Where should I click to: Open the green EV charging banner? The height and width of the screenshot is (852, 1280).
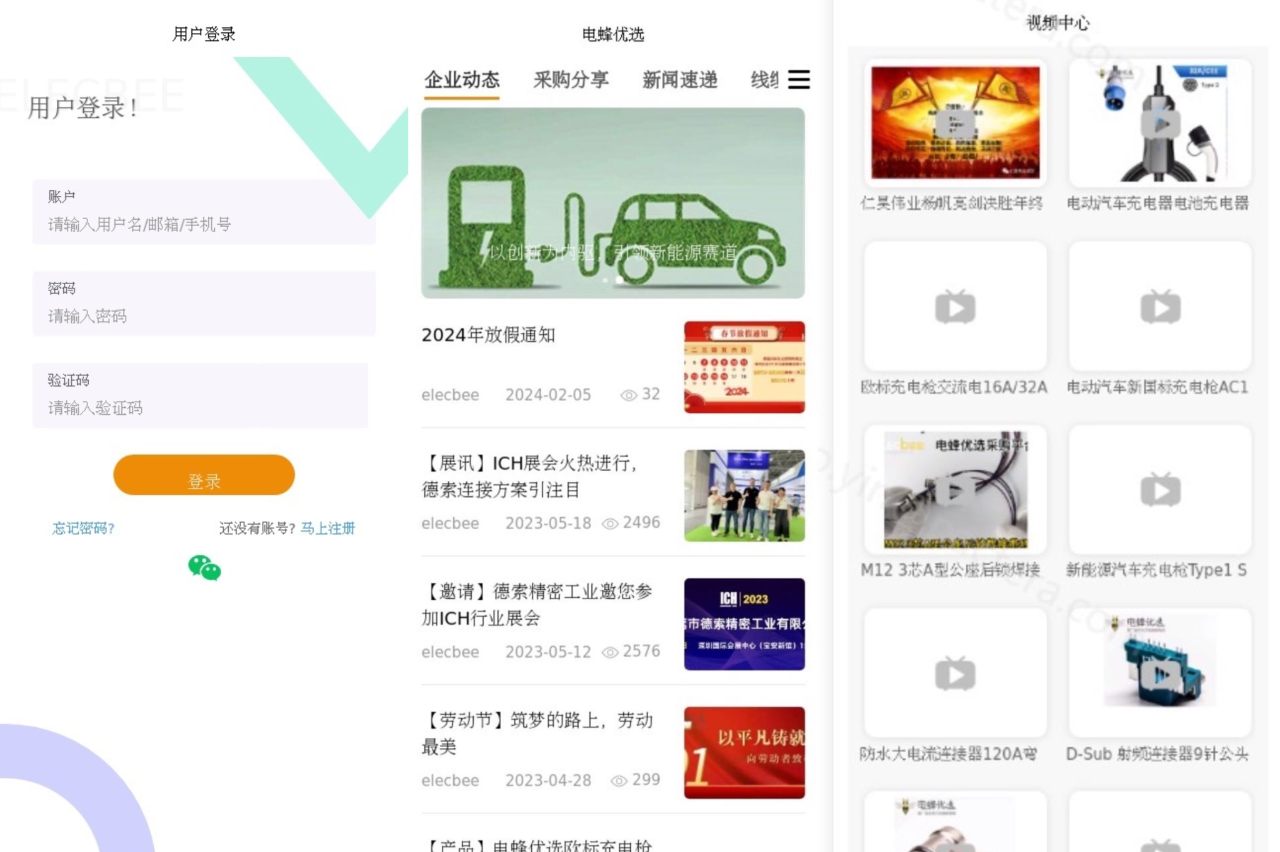point(613,203)
